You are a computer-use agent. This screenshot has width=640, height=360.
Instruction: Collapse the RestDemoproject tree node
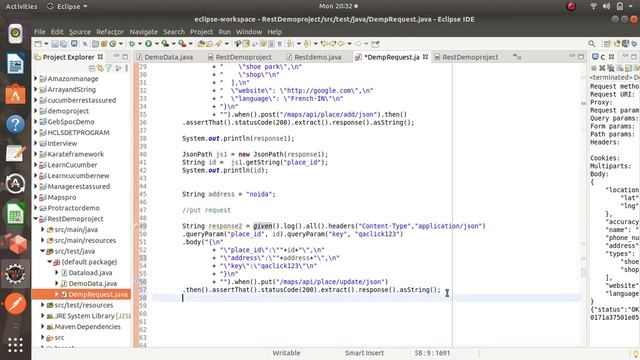coord(36,219)
